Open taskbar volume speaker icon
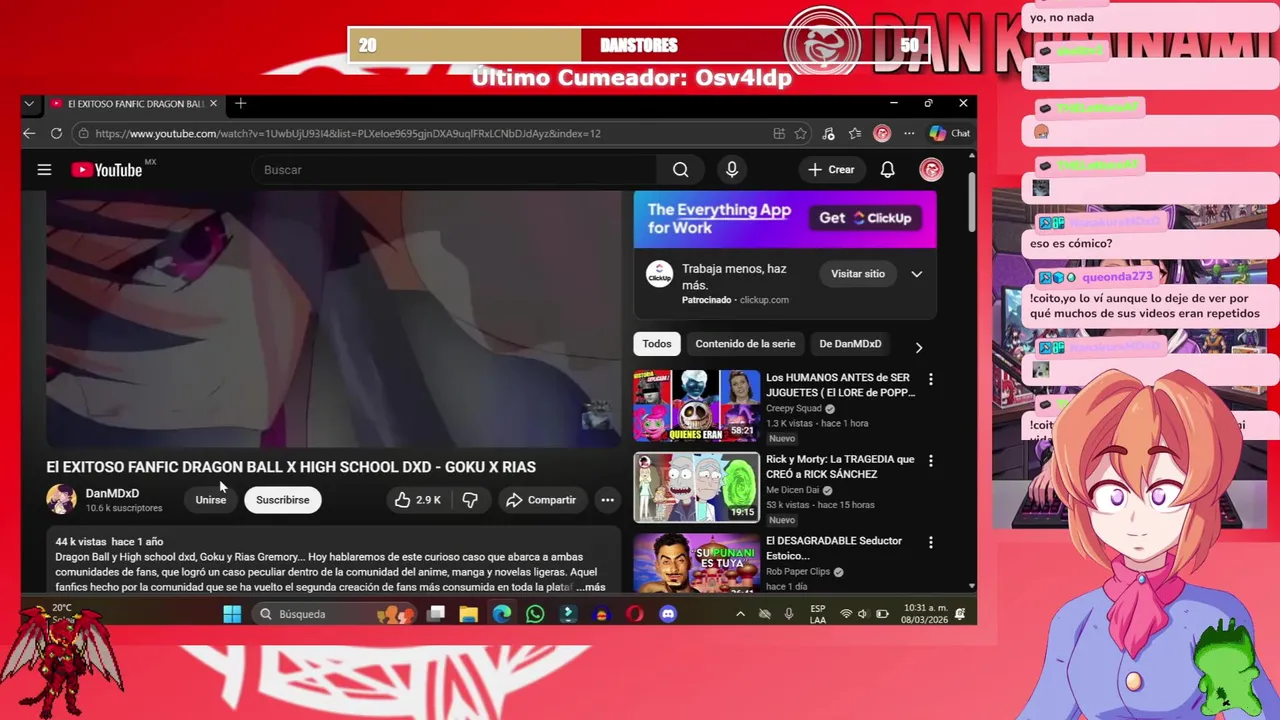This screenshot has width=1280, height=720. pyautogui.click(x=863, y=614)
